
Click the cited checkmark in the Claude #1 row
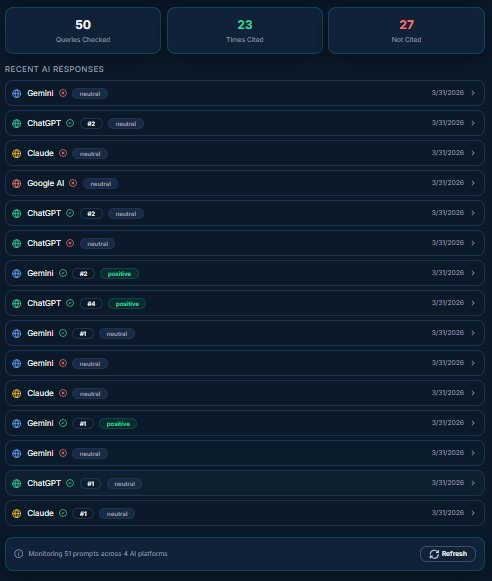pos(63,513)
